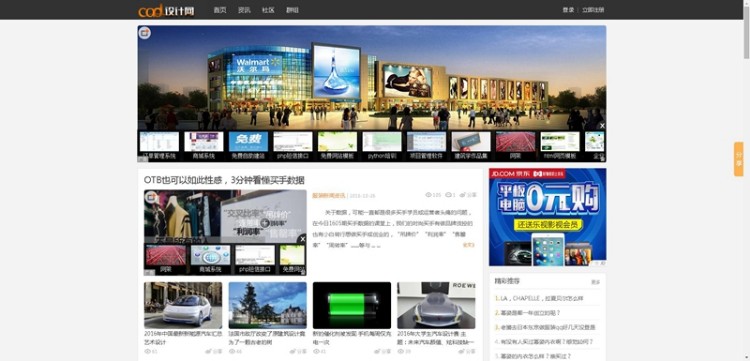Click the eye icon under French building card
The width and height of the screenshot is (750, 361).
click(232, 351)
